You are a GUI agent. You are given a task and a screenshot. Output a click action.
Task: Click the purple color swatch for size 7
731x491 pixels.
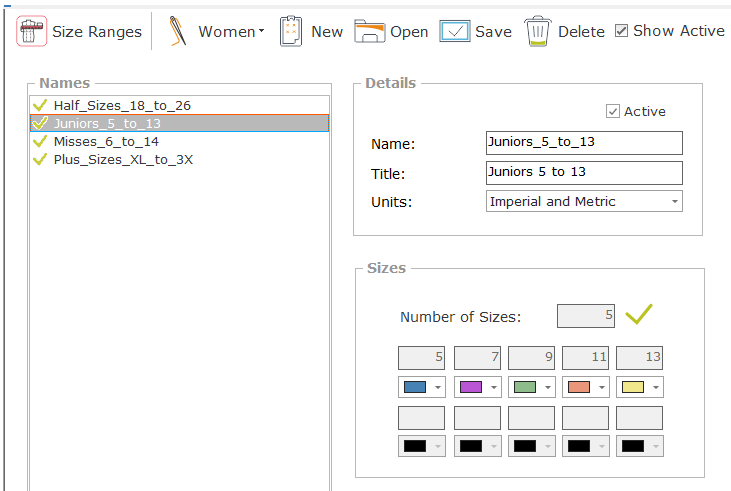pos(470,387)
